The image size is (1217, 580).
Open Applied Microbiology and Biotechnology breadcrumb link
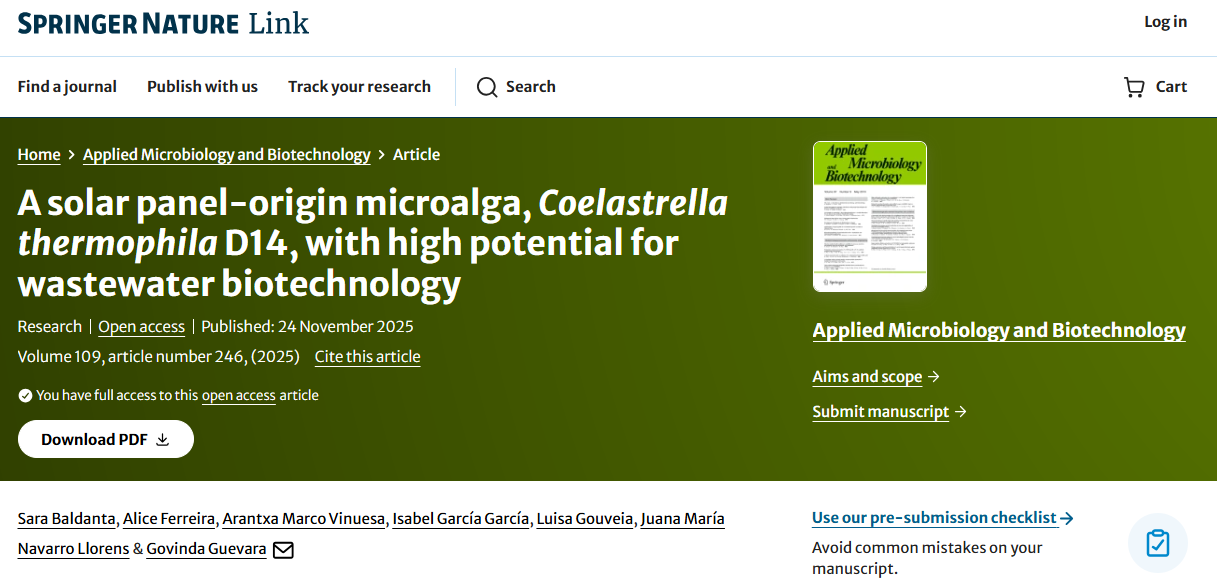pos(226,154)
